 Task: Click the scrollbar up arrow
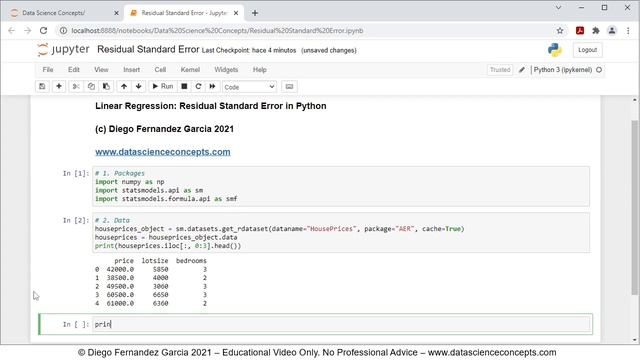coord(634,100)
